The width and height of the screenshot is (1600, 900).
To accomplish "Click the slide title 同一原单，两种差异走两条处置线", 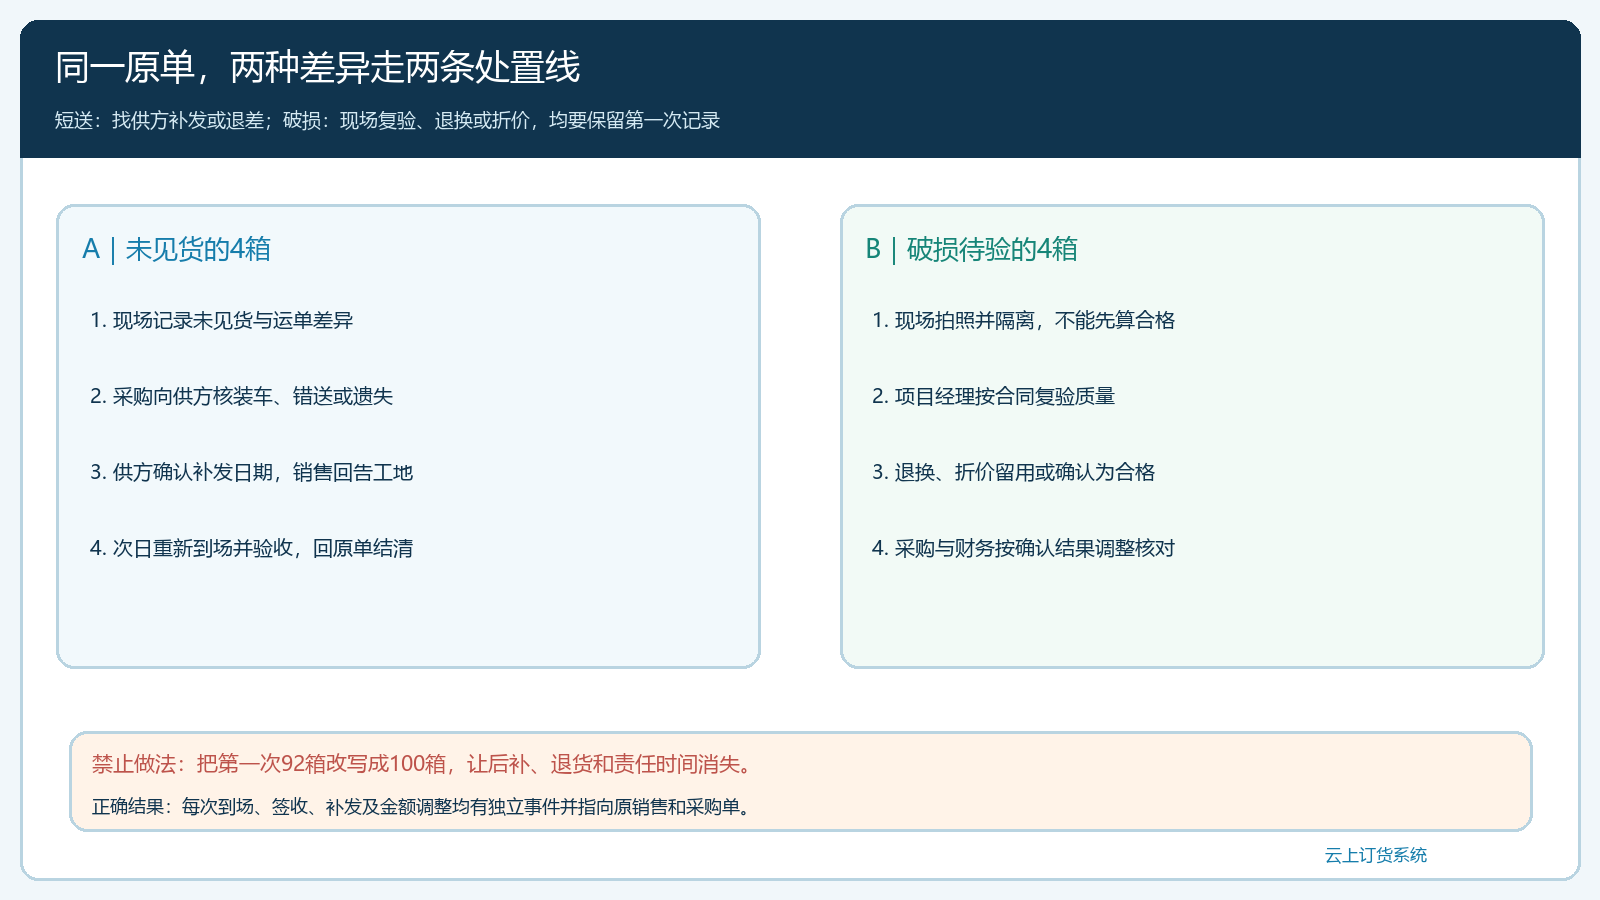I will tap(317, 68).
